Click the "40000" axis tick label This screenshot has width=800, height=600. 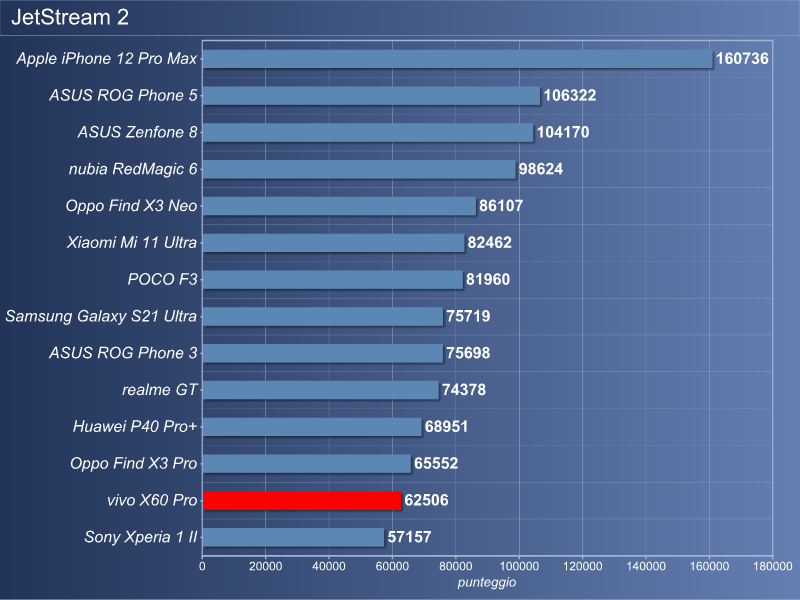[329, 566]
